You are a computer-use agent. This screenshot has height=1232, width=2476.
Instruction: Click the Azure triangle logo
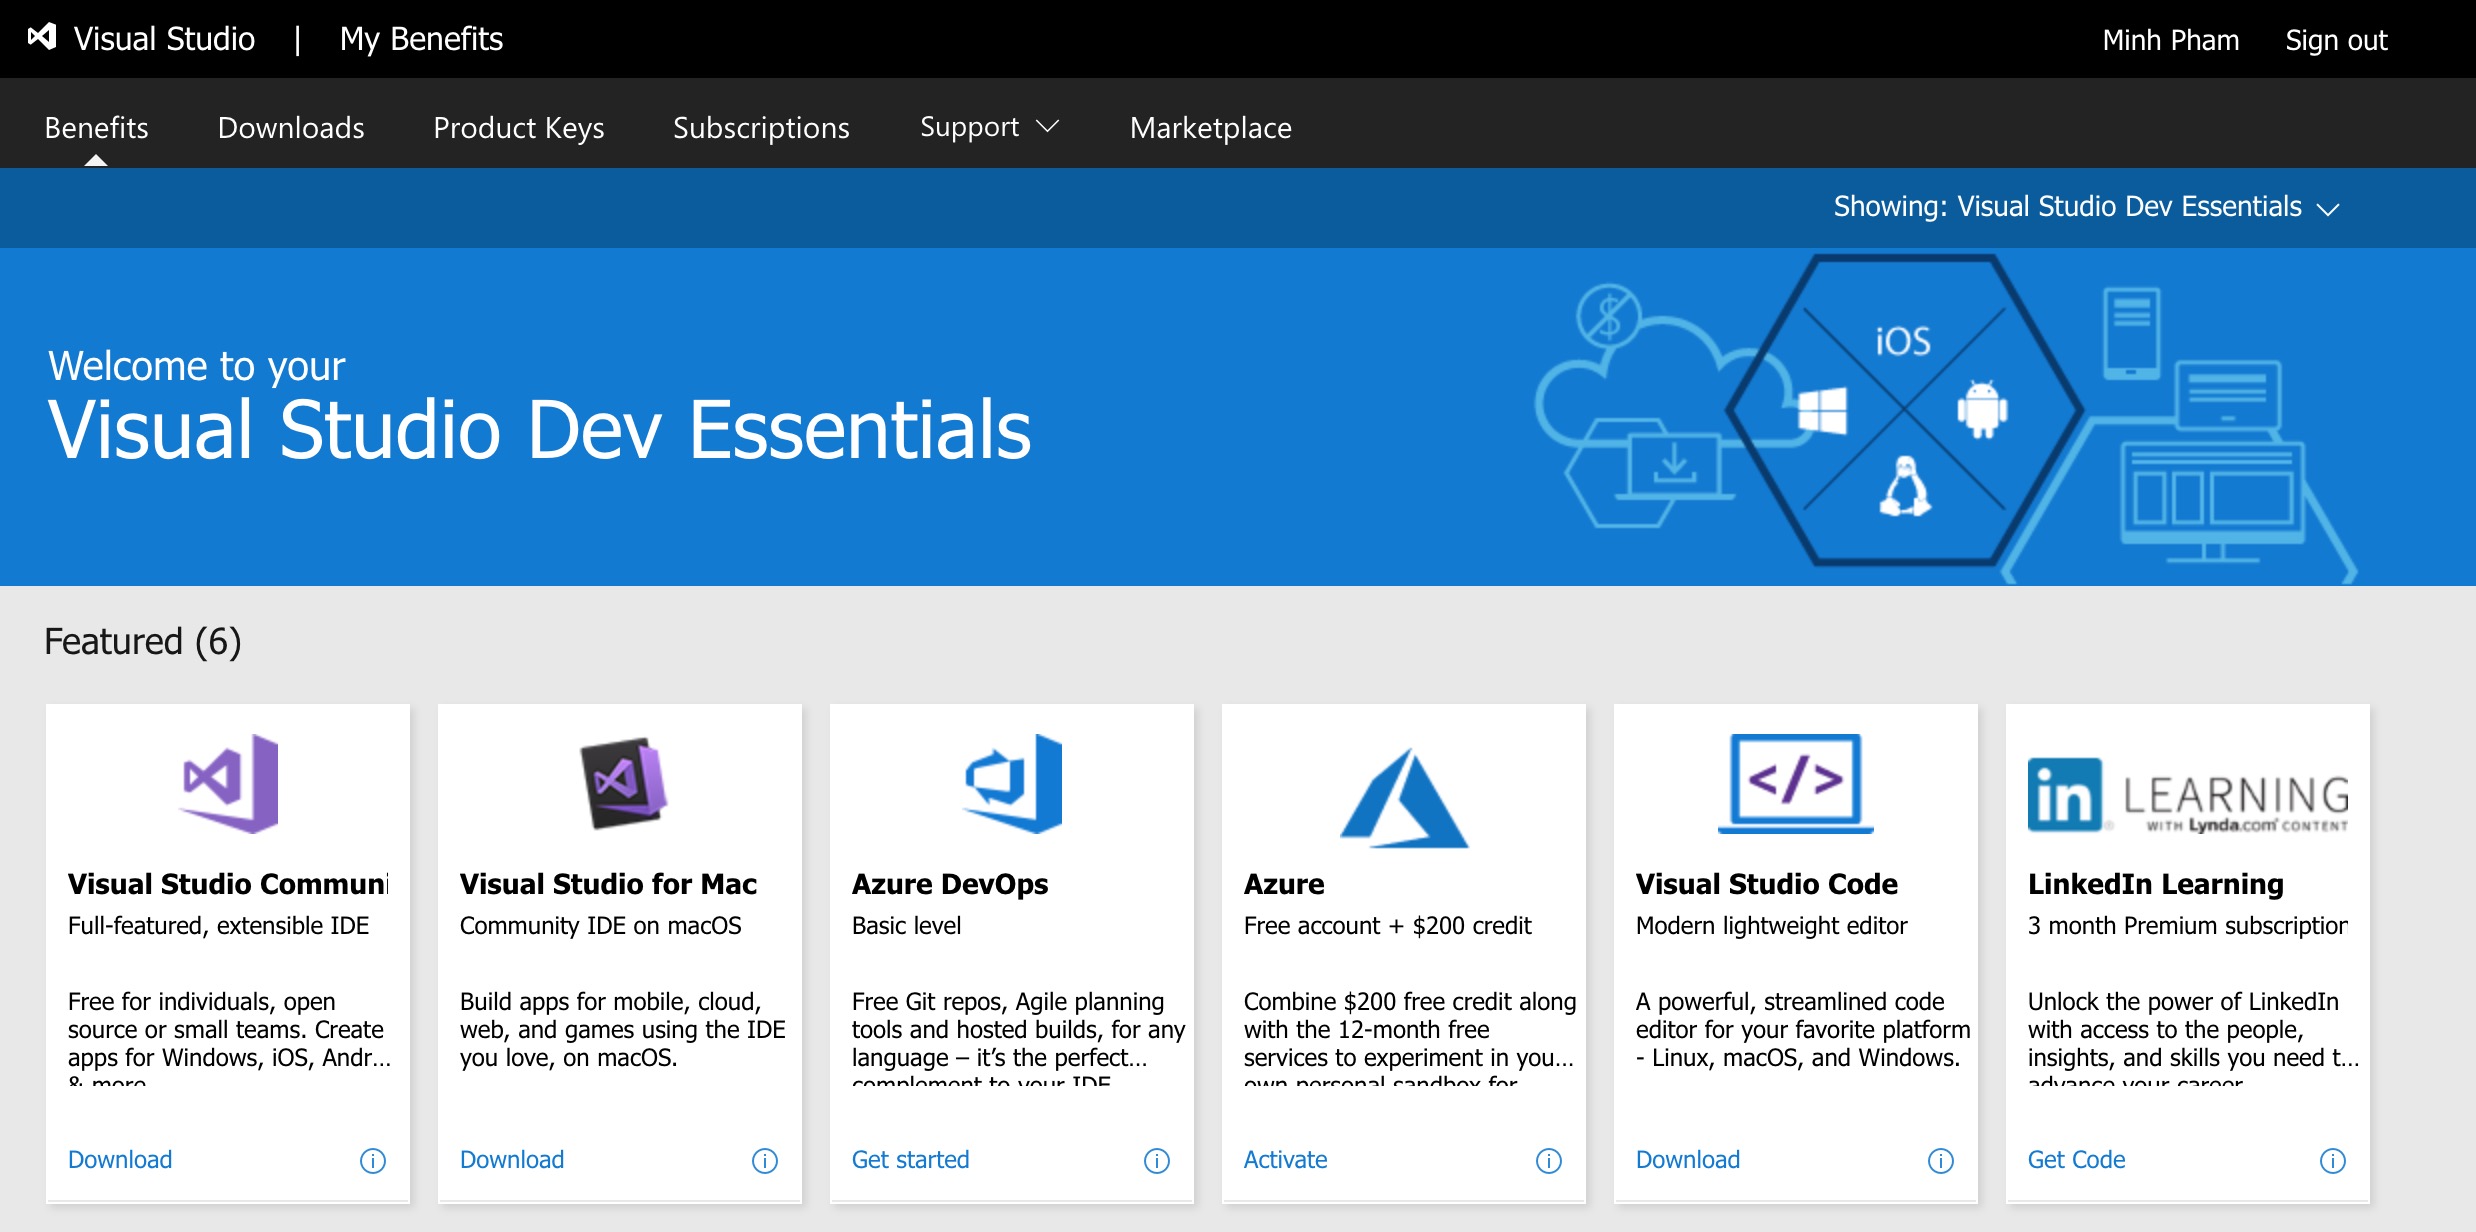(x=1403, y=798)
